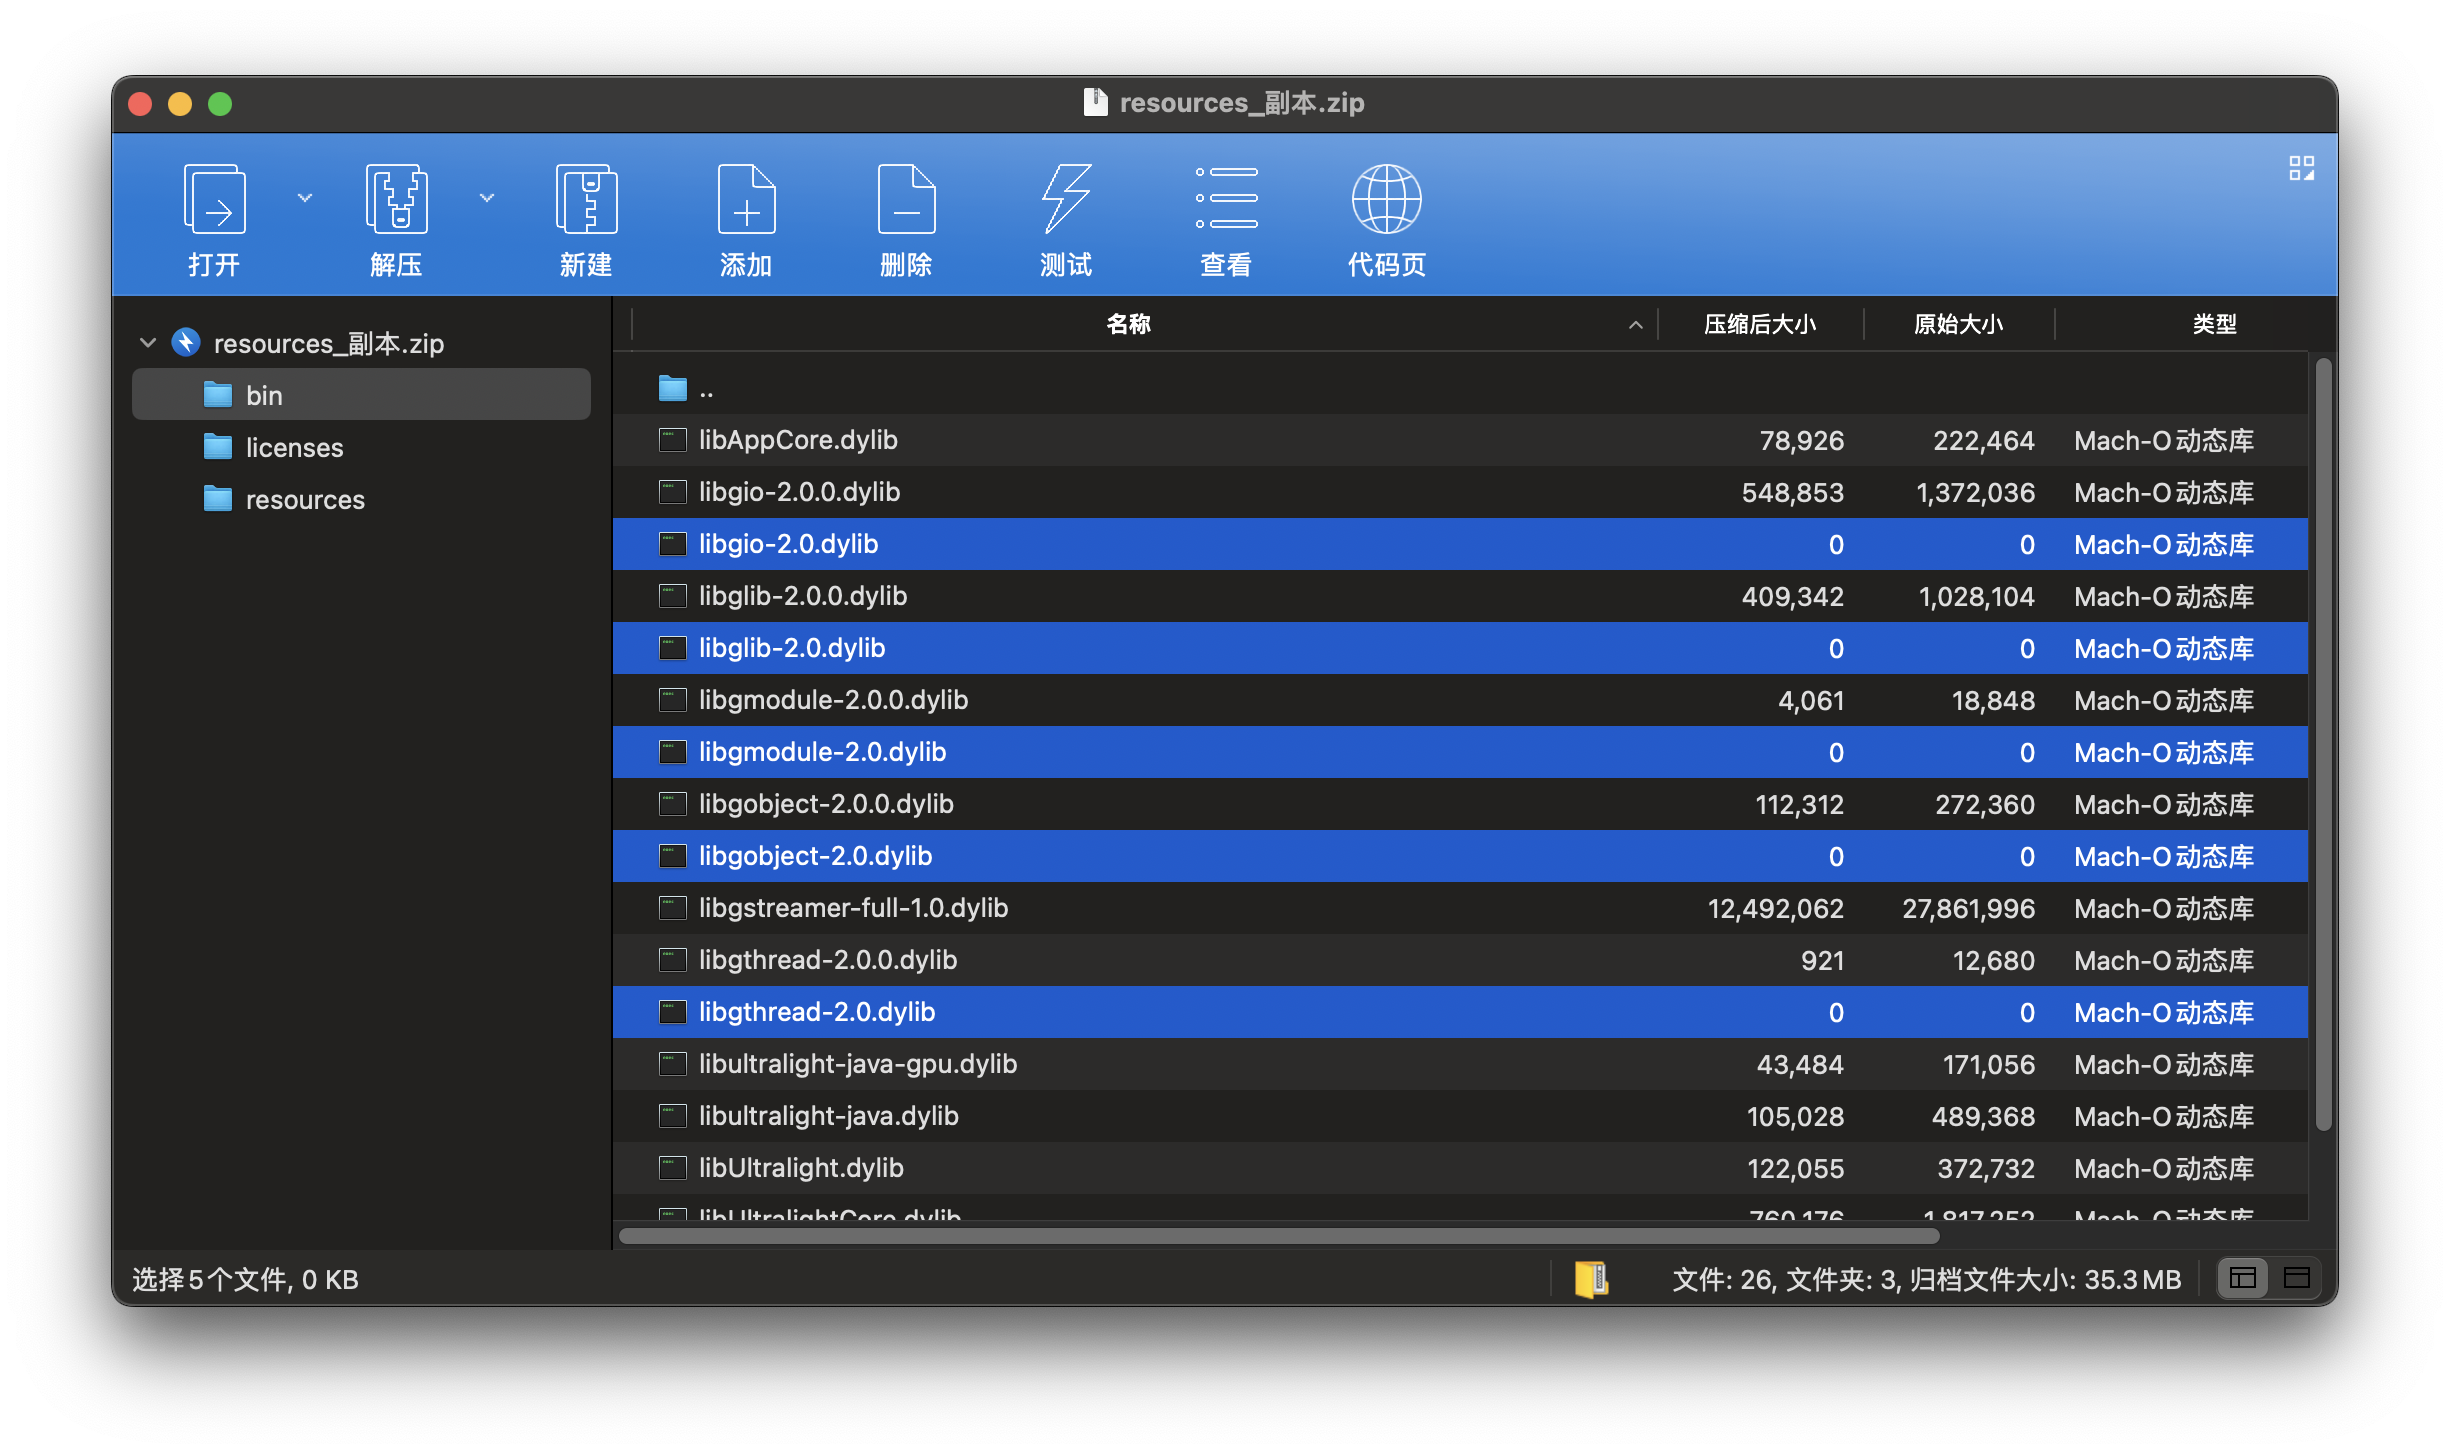Screen dimensions: 2450x1454
Task: Select the licenses folder in sidebar
Action: pyautogui.click(x=294, y=447)
